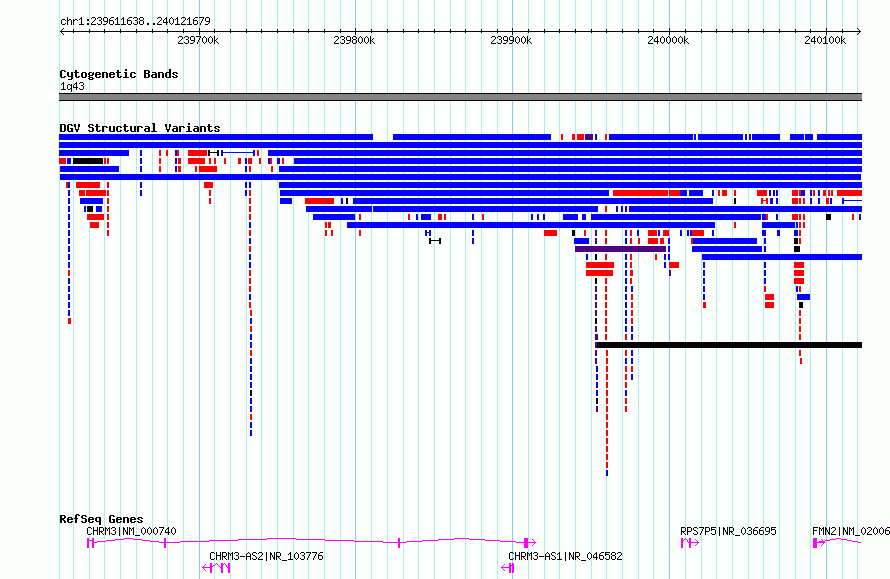Click the 239800k scale tick label

coord(354,40)
